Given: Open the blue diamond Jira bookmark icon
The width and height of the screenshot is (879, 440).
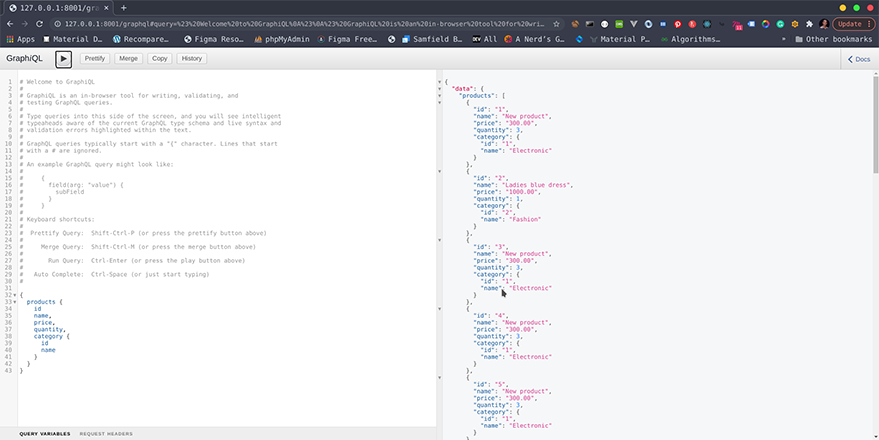Looking at the screenshot, I should point(580,39).
